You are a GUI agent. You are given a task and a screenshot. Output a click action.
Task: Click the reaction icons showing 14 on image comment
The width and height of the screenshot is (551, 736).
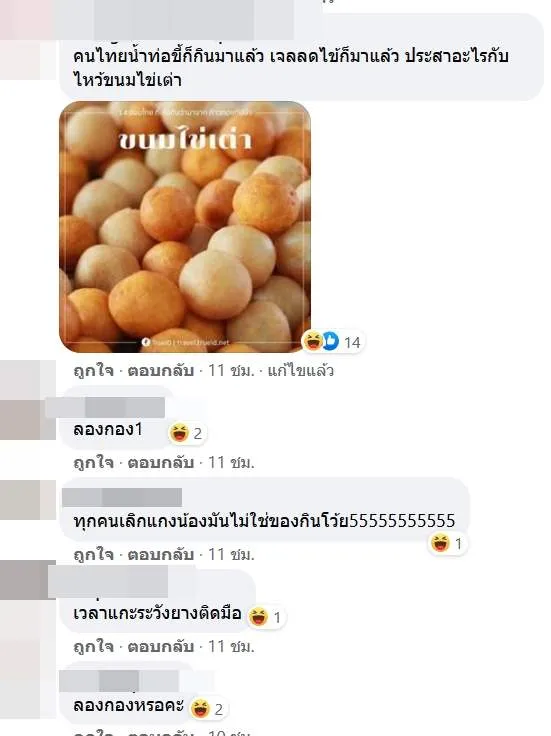pos(332,341)
